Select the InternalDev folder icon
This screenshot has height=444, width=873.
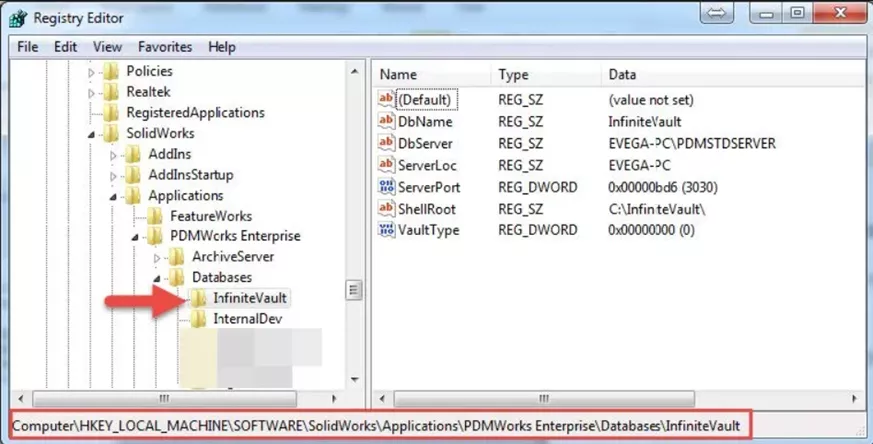pos(197,319)
